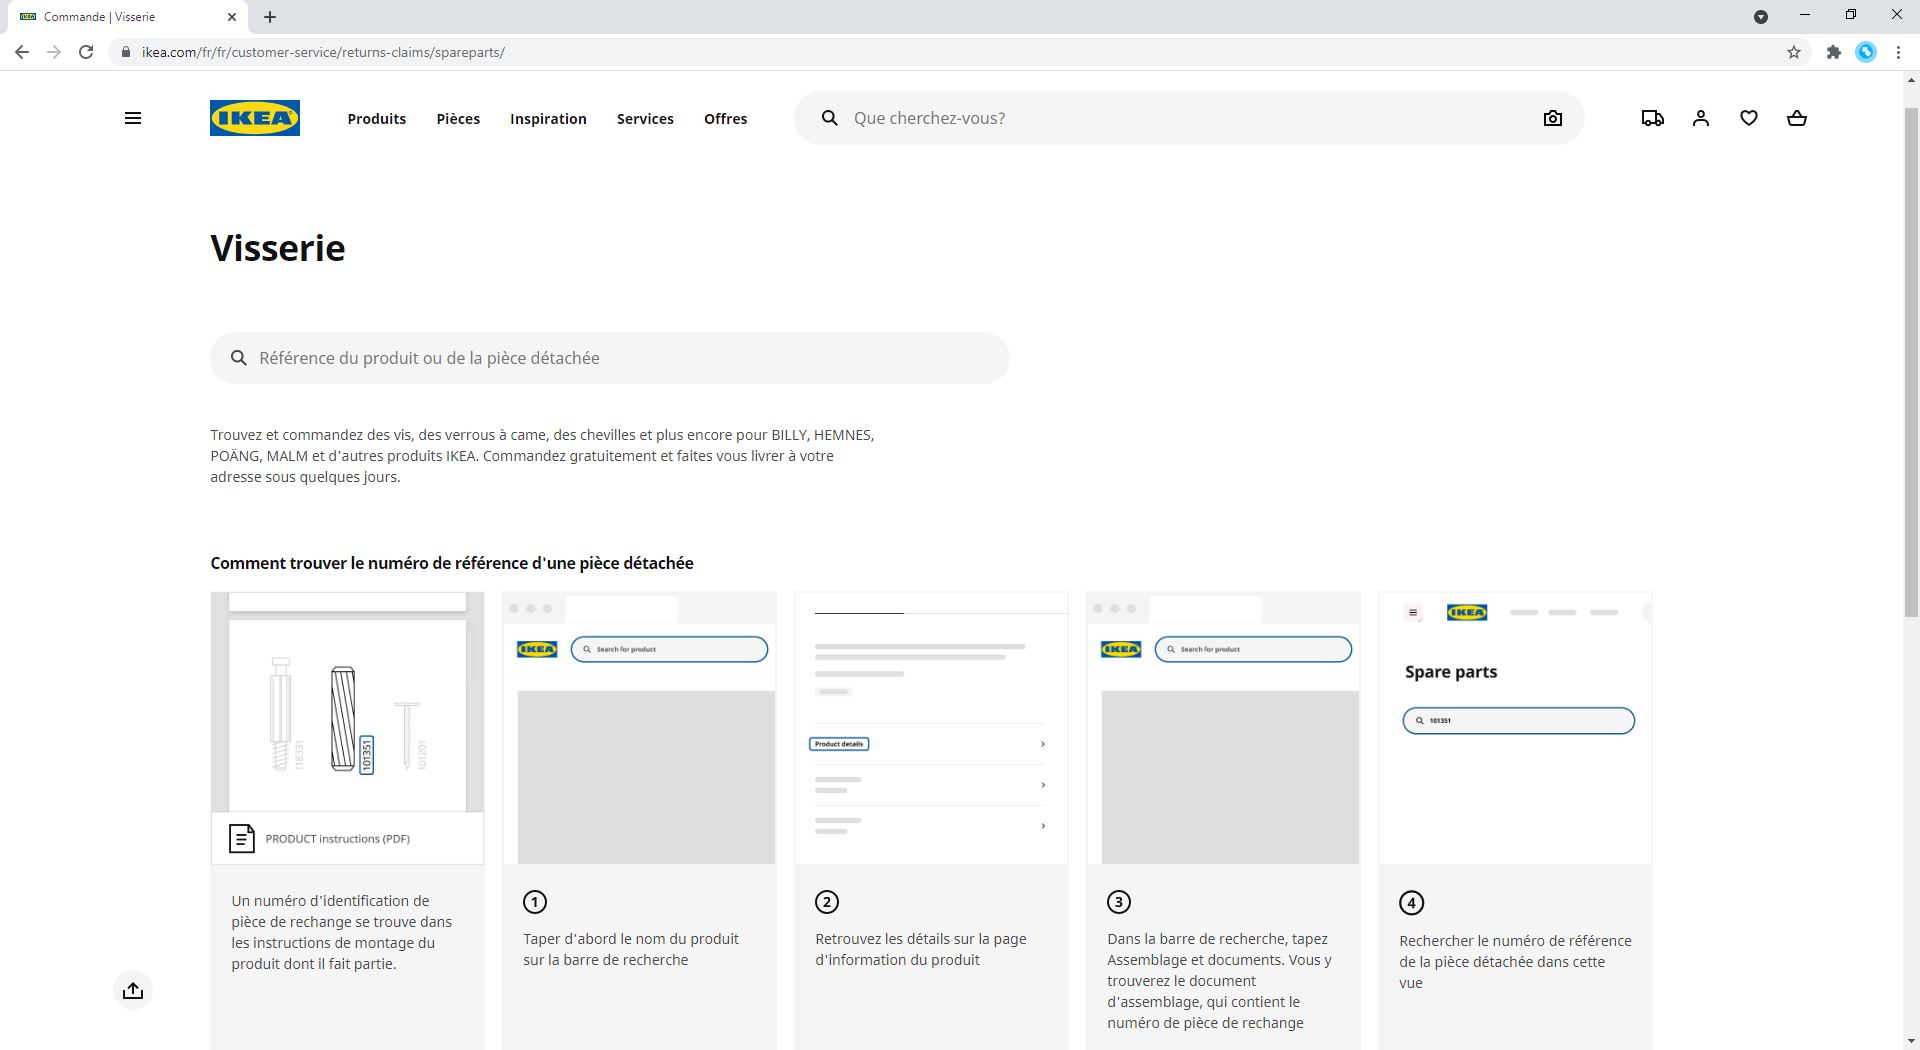
Task: Open a new browser tab
Action: click(x=270, y=17)
